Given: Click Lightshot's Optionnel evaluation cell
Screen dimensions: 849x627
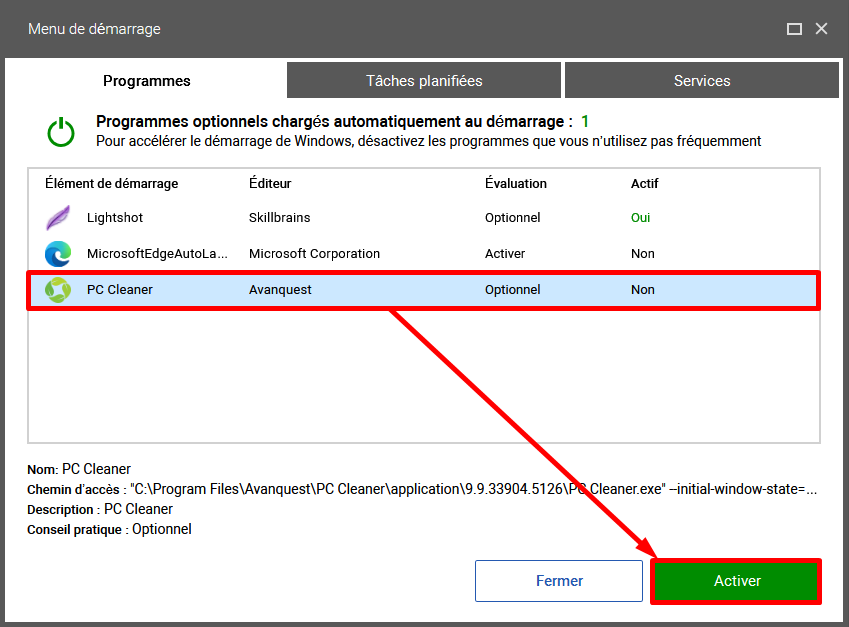Looking at the screenshot, I should [512, 218].
